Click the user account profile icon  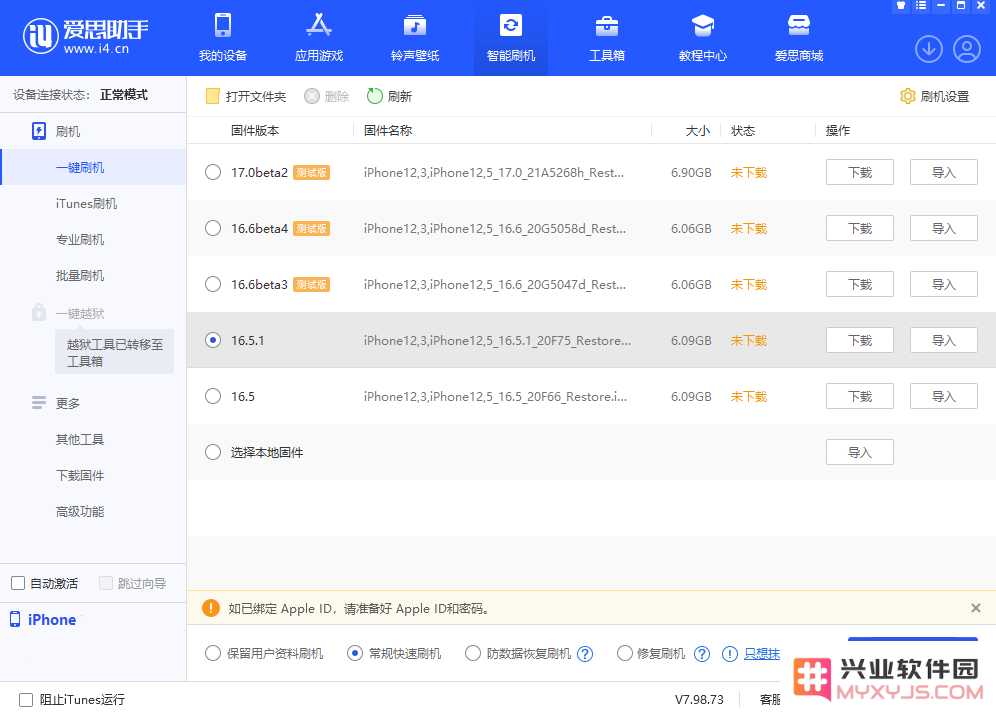967,49
